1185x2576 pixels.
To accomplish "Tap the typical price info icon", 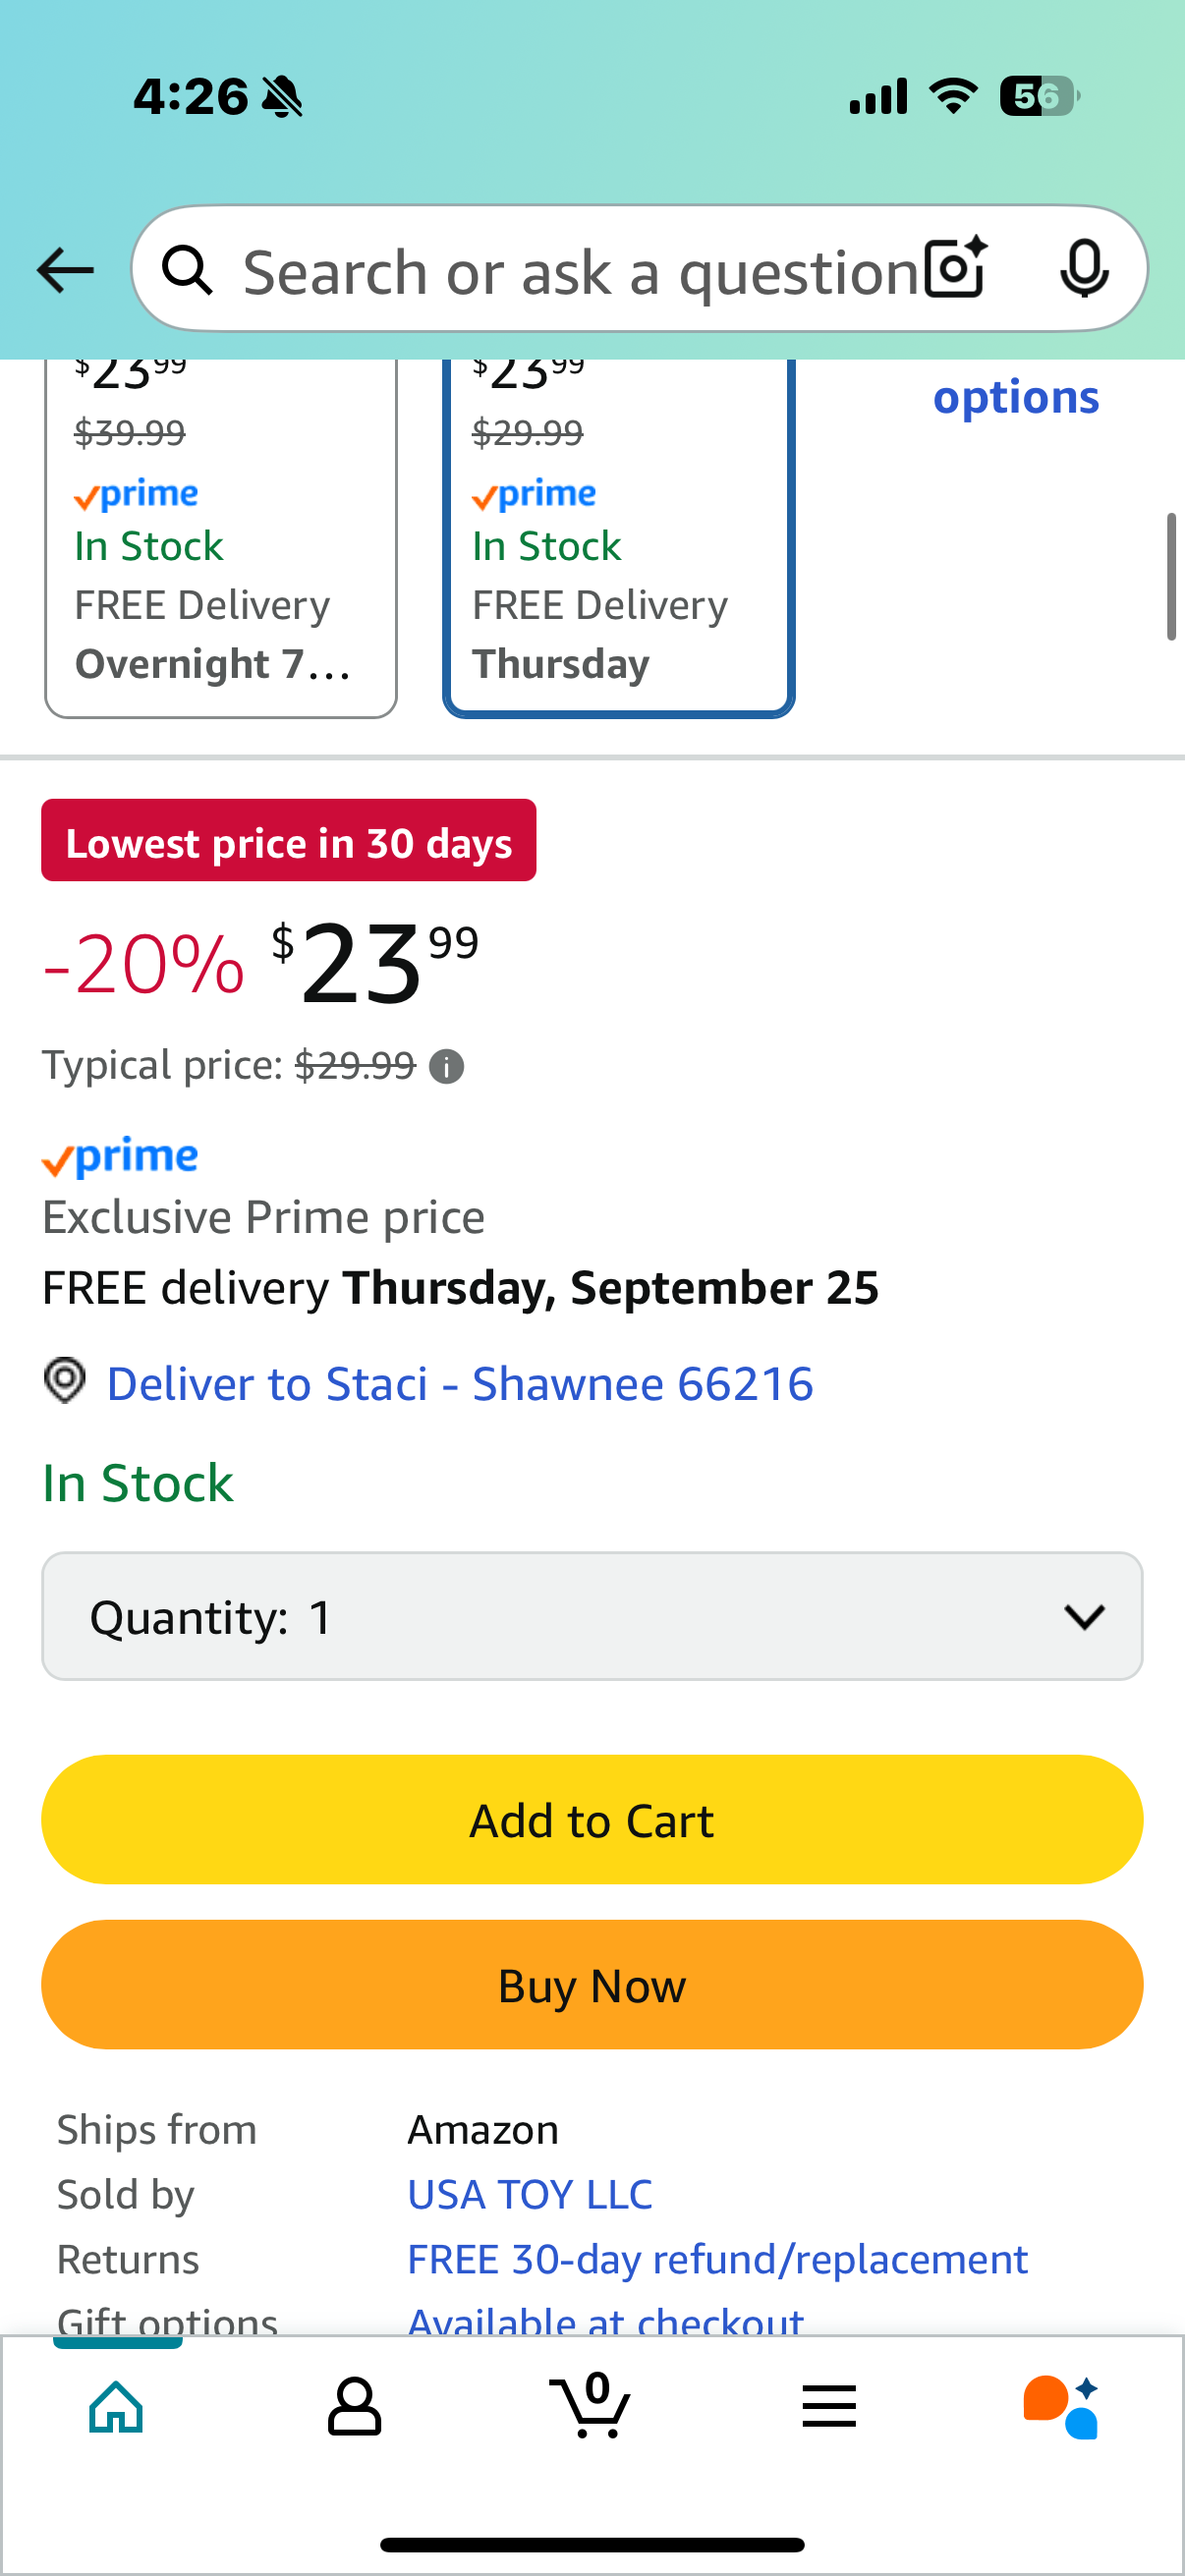I will 446,1067.
